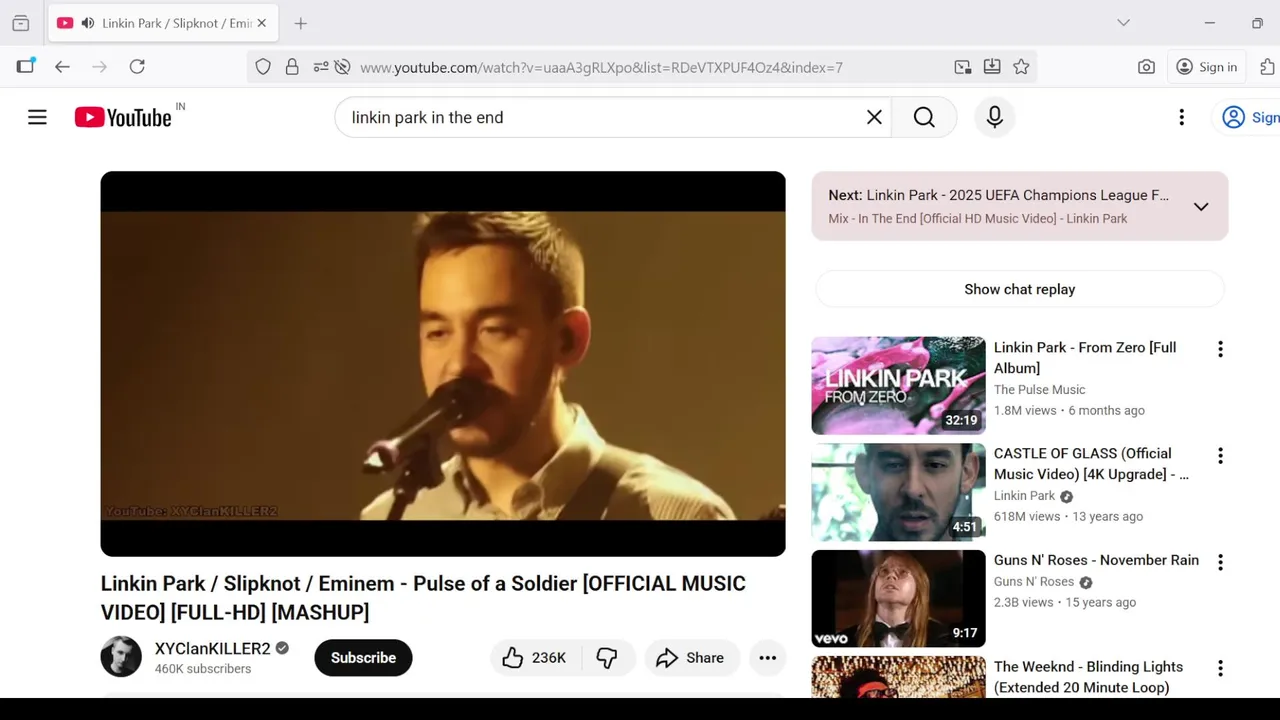Open options menu for November Rain video
The image size is (1280, 720).
click(x=1220, y=562)
